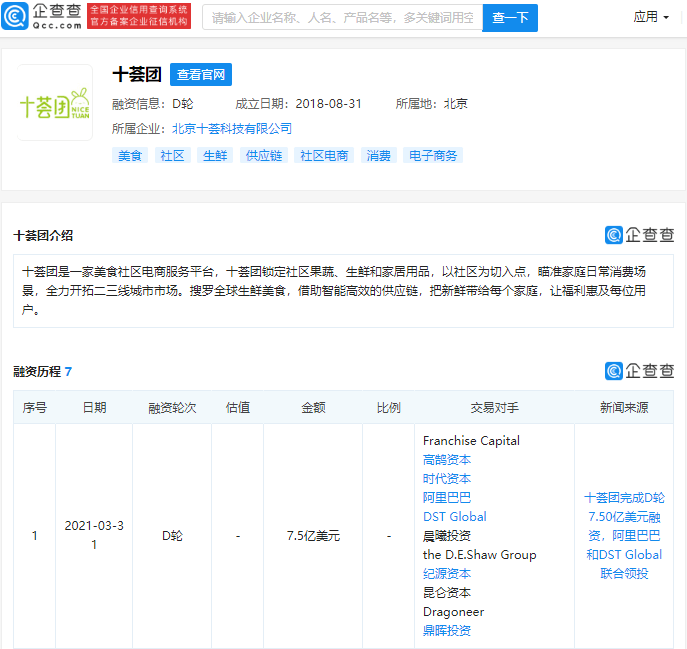Click the search input field

coord(342,17)
